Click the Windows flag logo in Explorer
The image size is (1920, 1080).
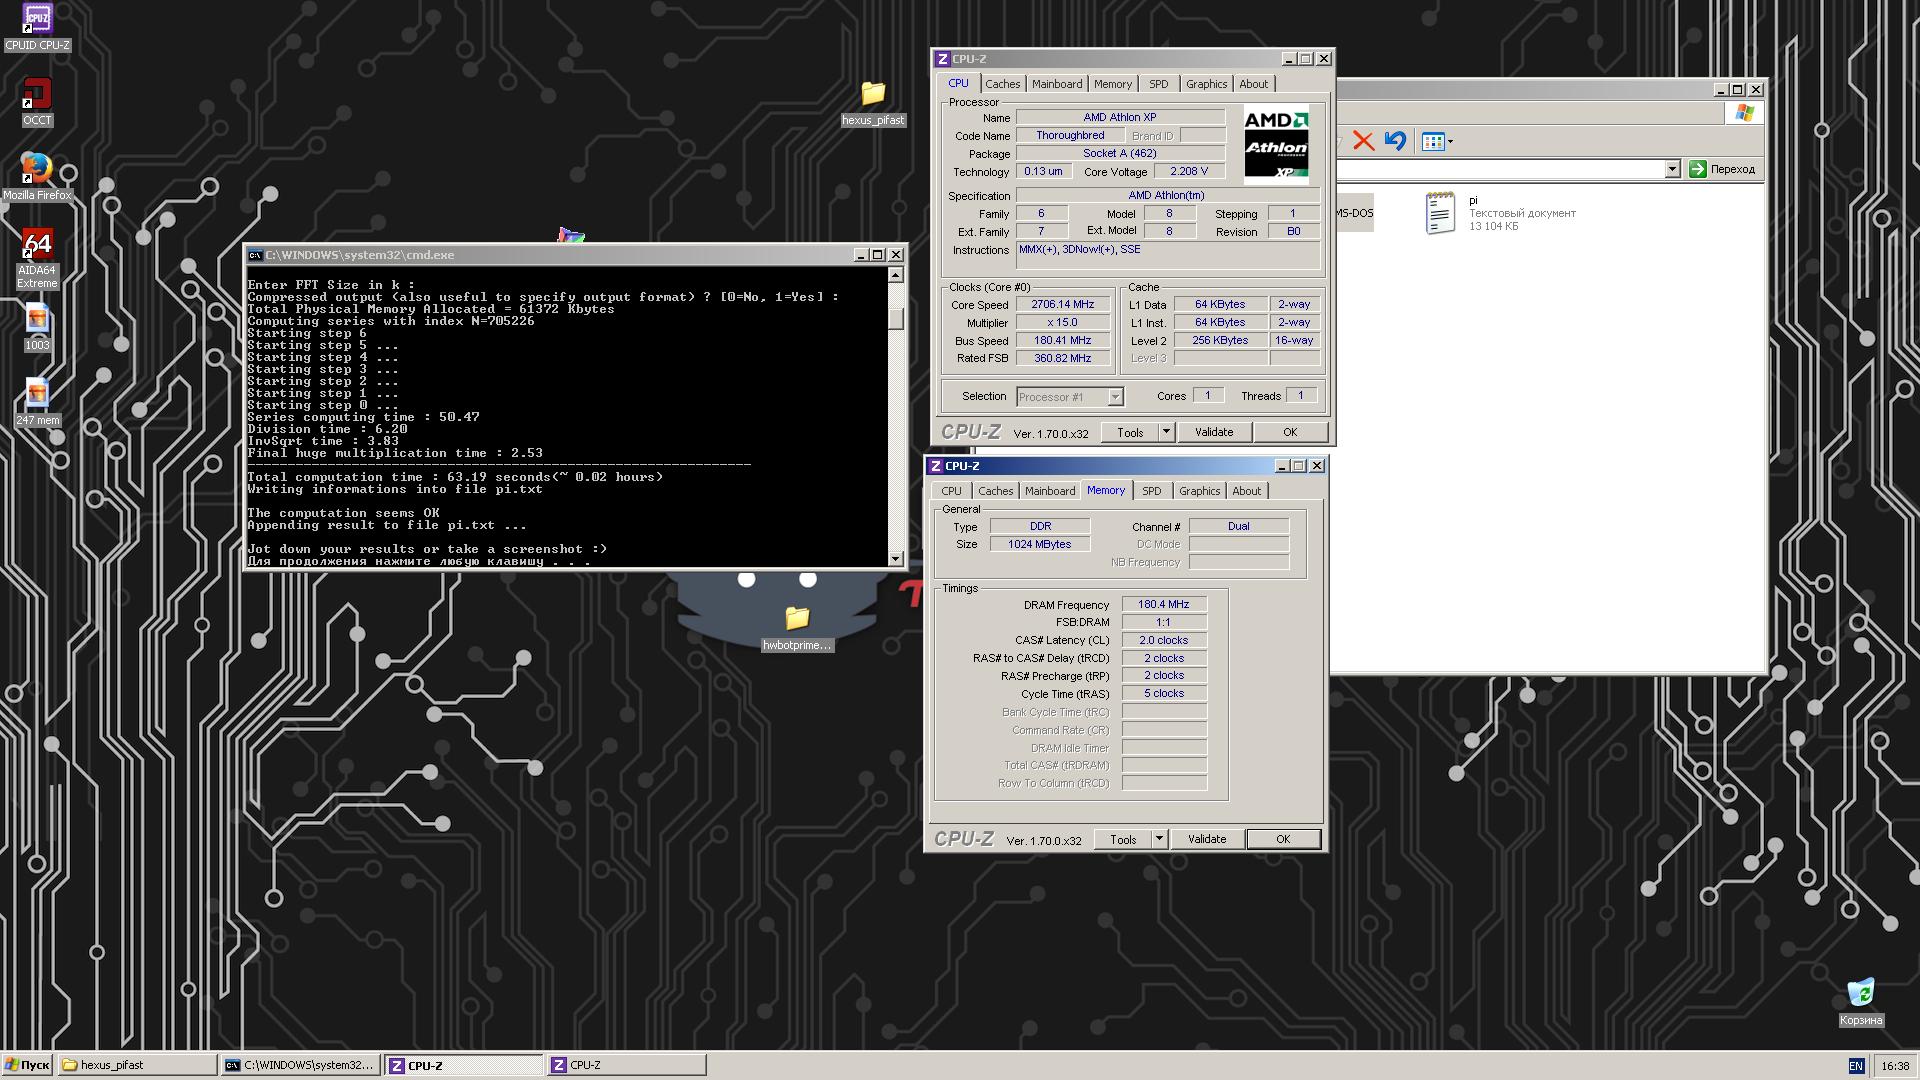(1745, 114)
